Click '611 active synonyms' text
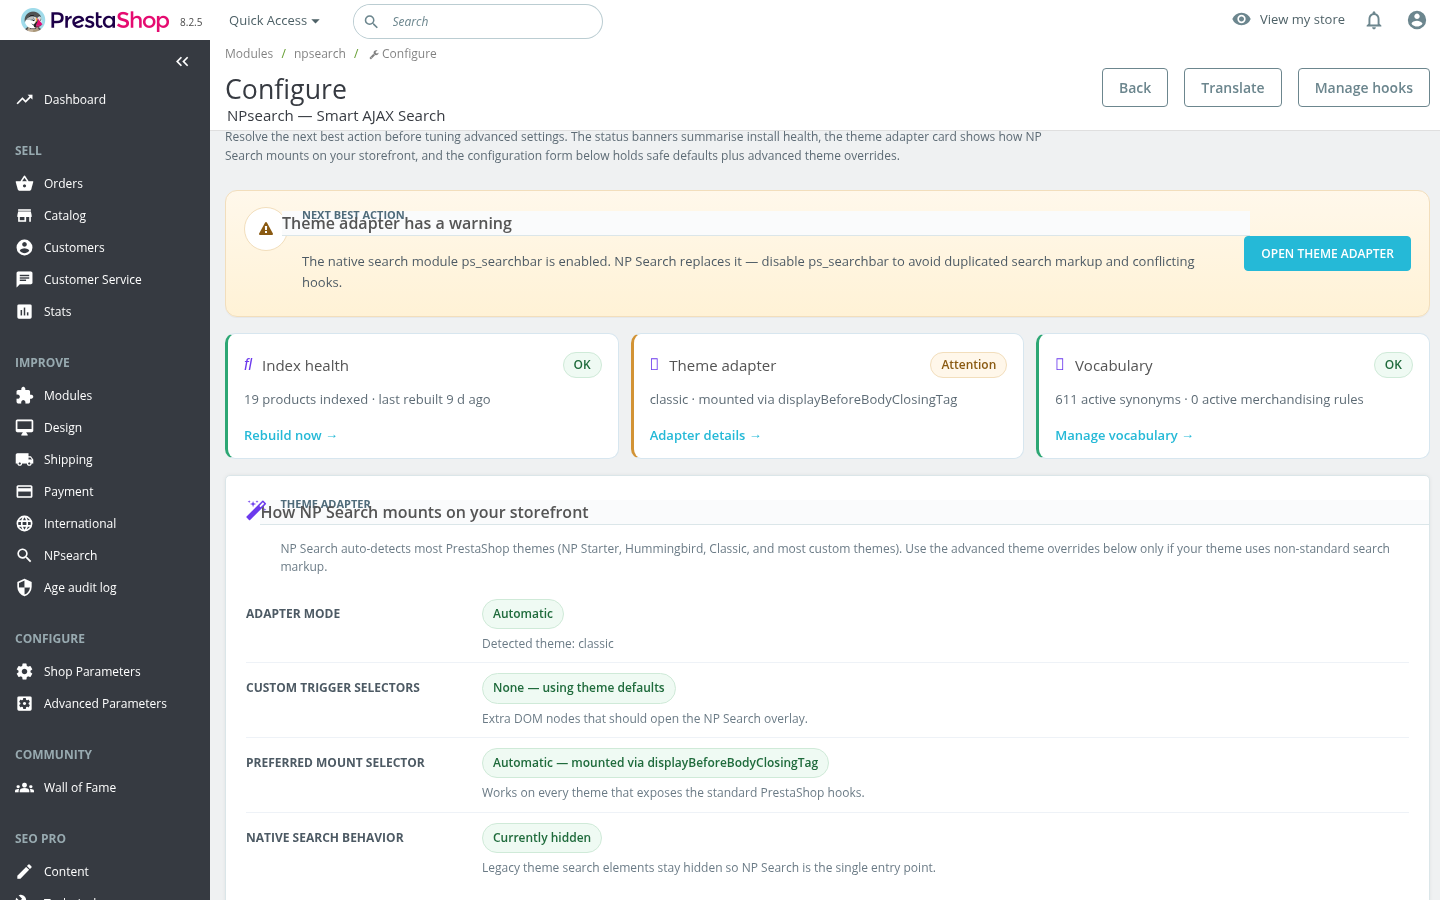The width and height of the screenshot is (1440, 900). coord(1118,399)
